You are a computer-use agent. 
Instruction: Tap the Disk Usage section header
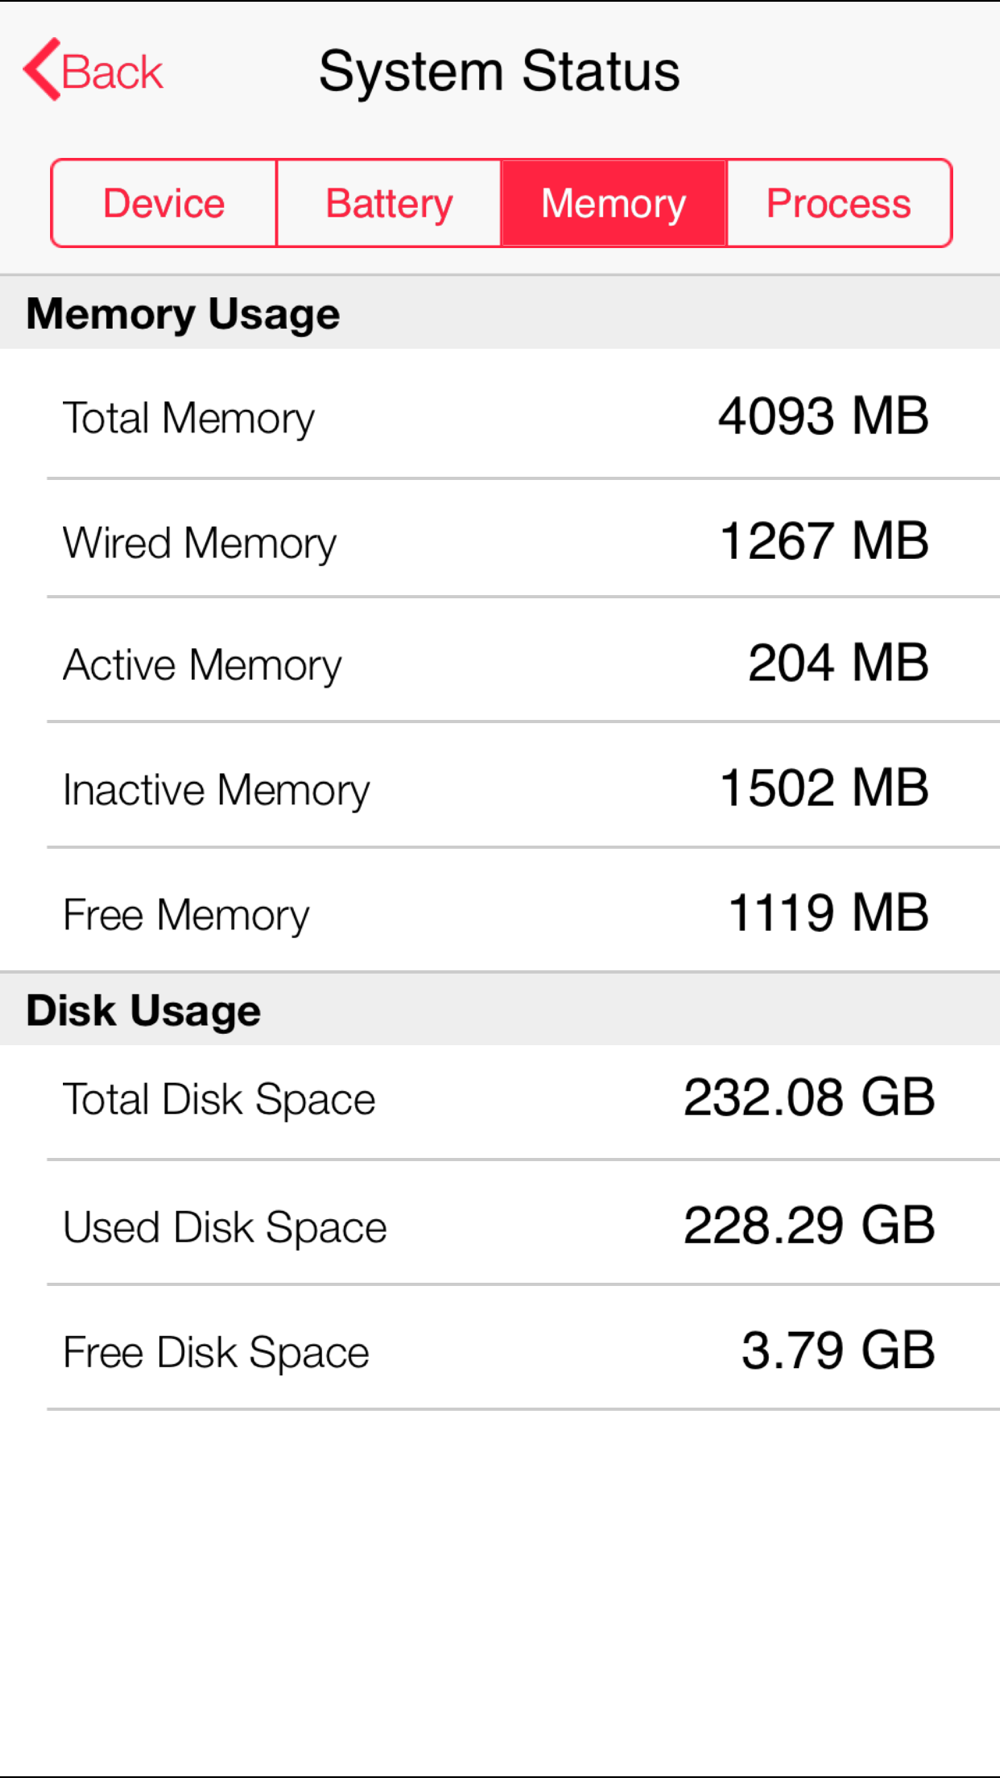click(143, 1010)
